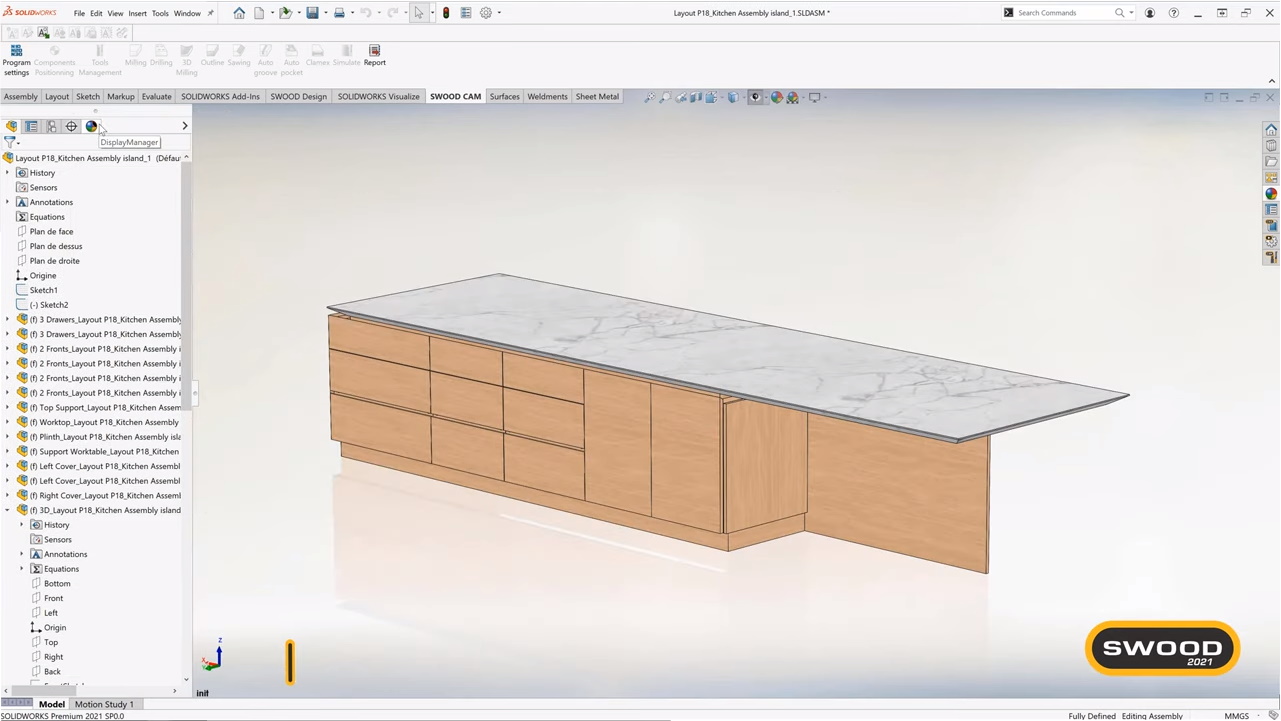Toggle the Select cursor tool
Image resolution: width=1281 pixels, height=721 pixels.
coord(418,13)
